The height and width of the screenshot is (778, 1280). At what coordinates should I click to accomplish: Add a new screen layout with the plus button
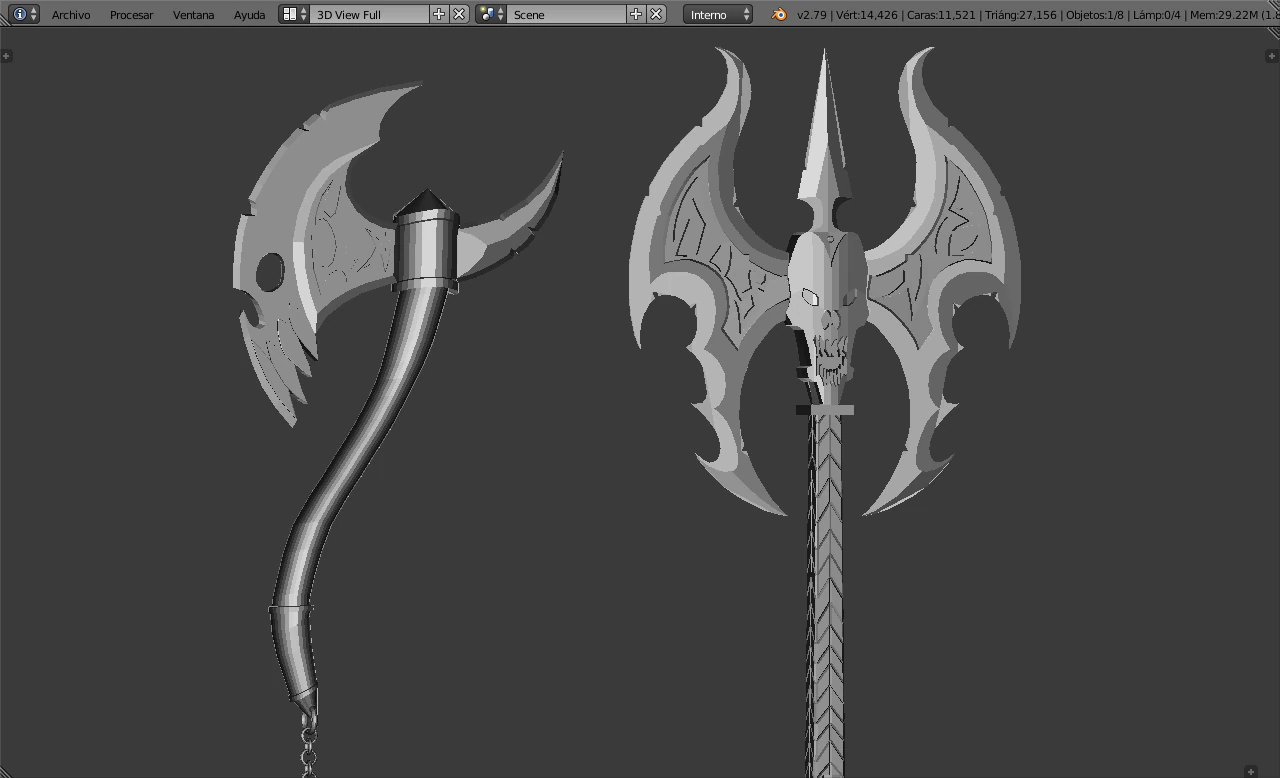pyautogui.click(x=438, y=14)
